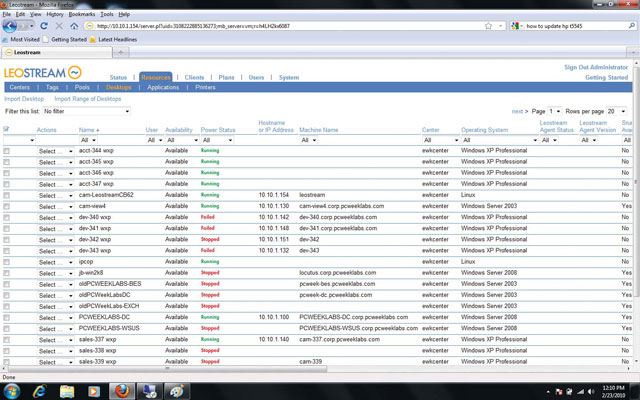Click machine name leostream cell

pyautogui.click(x=312, y=195)
